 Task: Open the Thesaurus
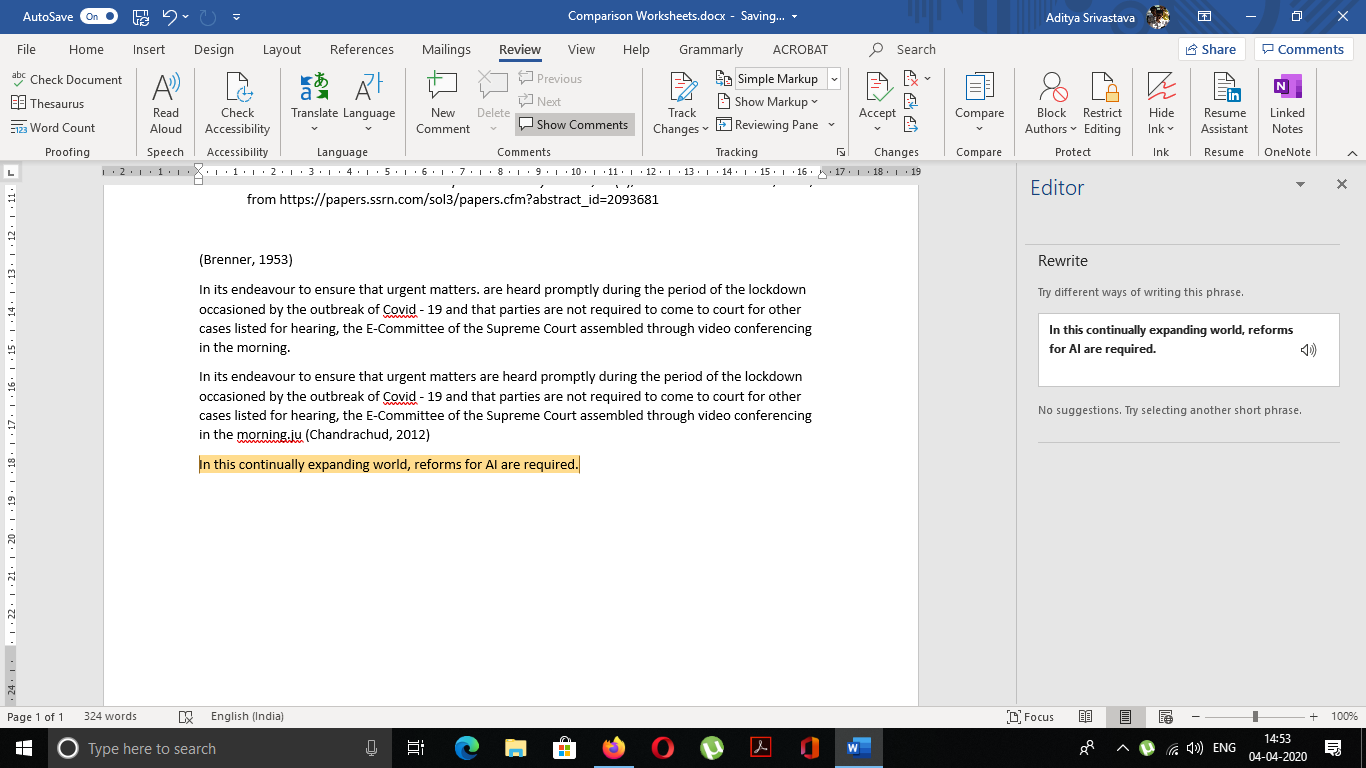(x=47, y=103)
